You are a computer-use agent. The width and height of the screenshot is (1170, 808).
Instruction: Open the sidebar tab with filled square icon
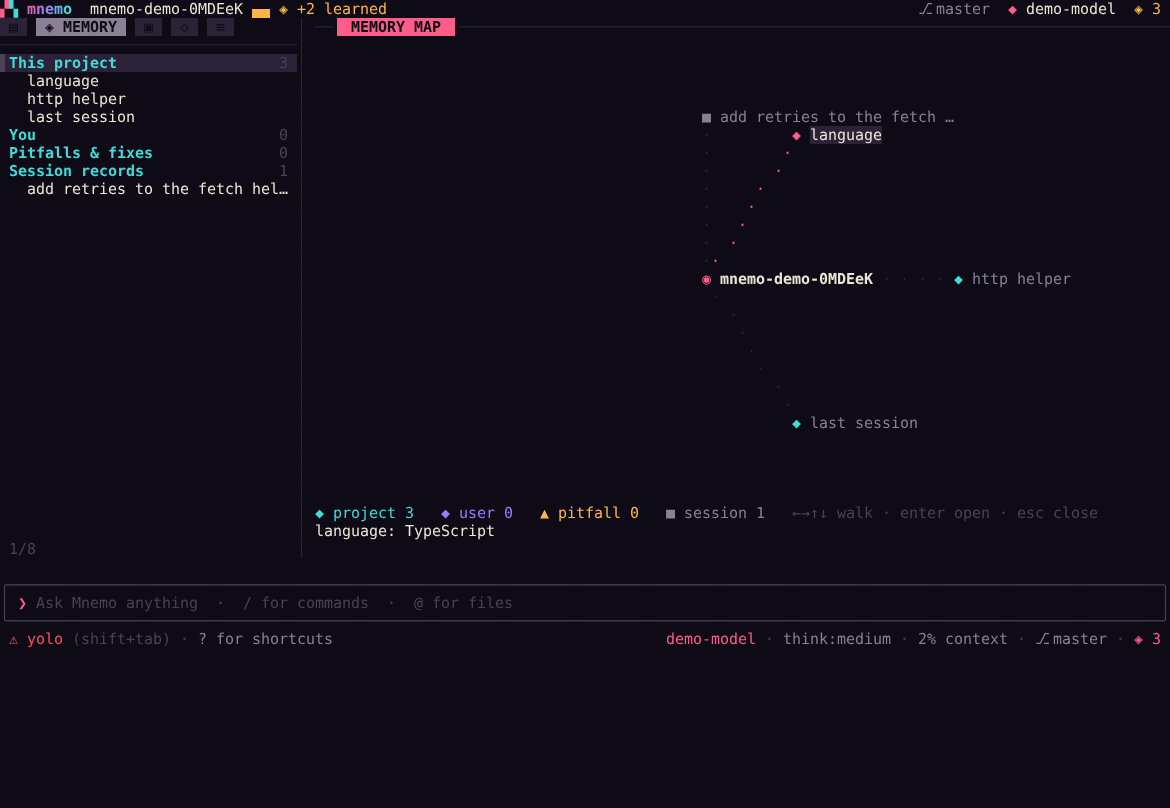tap(148, 28)
